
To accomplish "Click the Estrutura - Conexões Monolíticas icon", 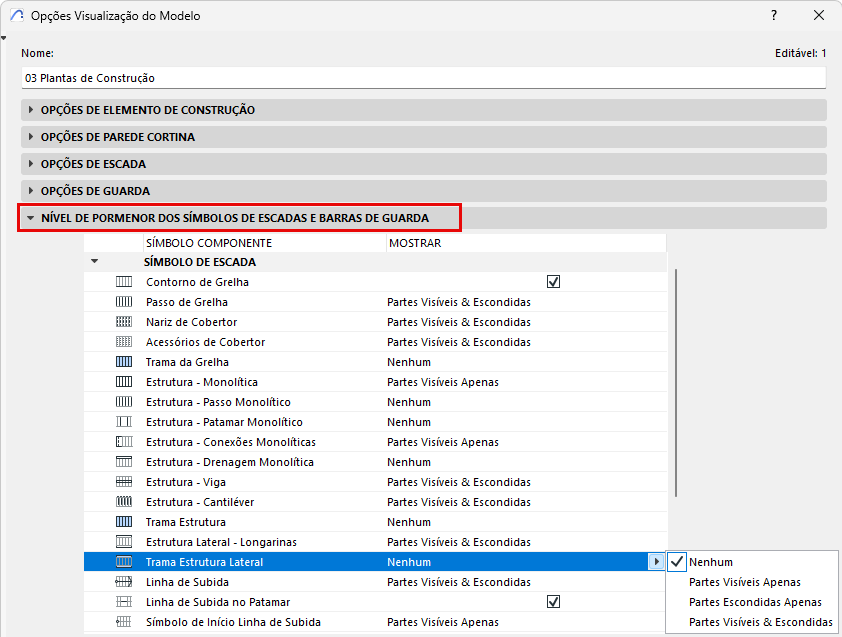I will (x=124, y=442).
